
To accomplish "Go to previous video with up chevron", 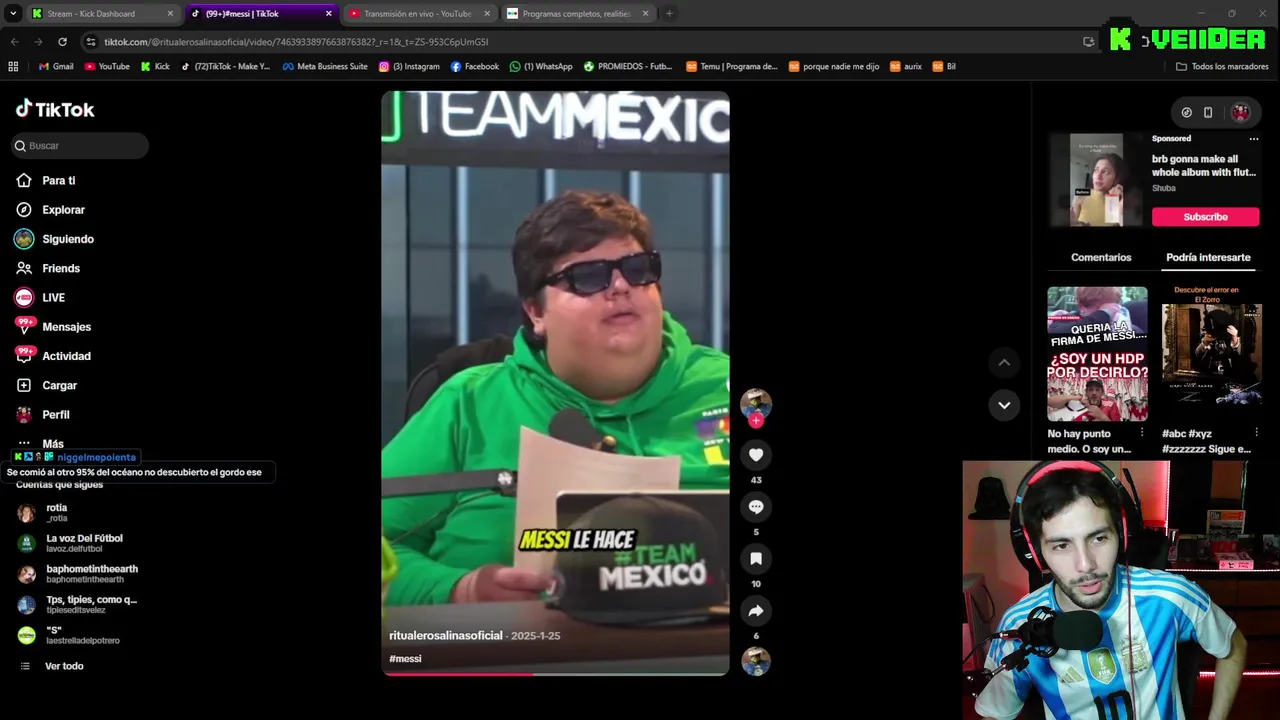I will (1004, 362).
